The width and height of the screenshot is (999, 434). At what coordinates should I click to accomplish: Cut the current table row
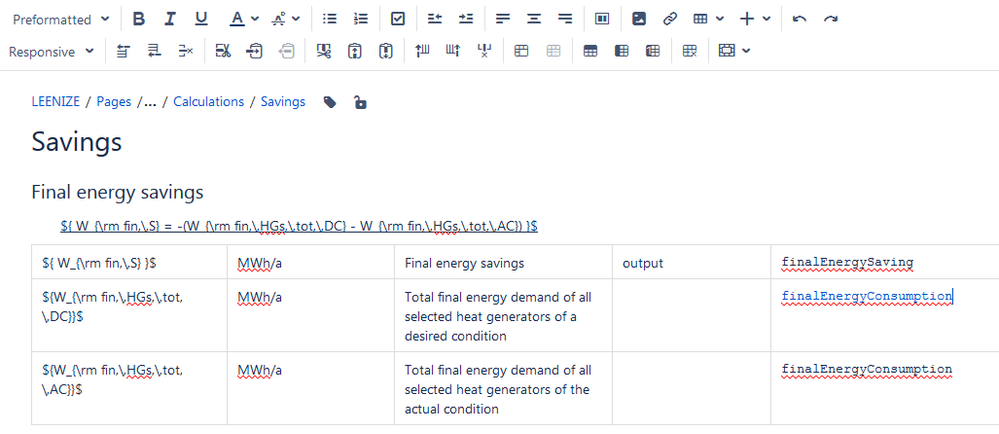[x=222, y=52]
